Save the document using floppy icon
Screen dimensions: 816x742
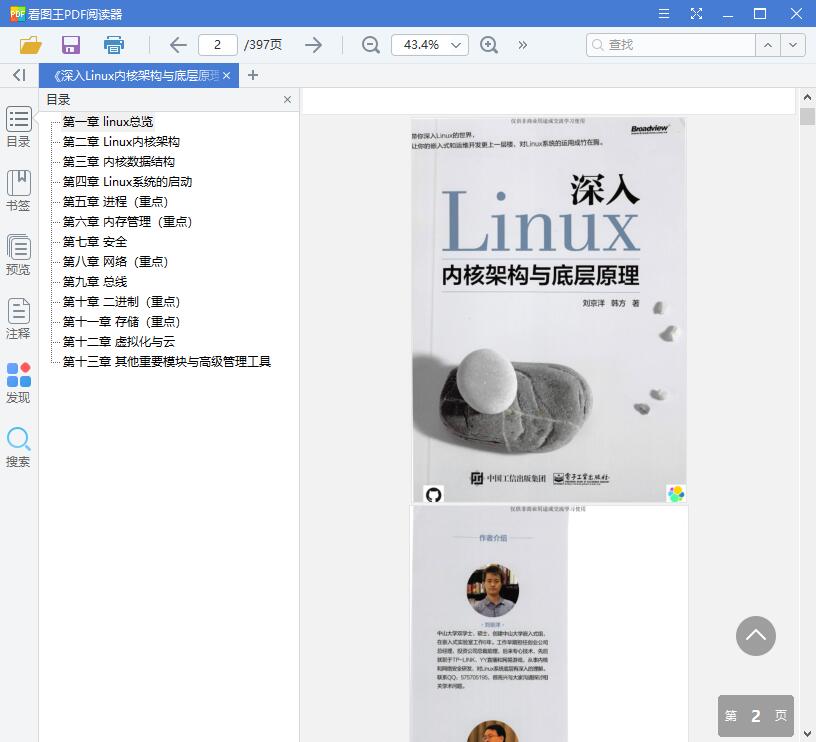(71, 45)
